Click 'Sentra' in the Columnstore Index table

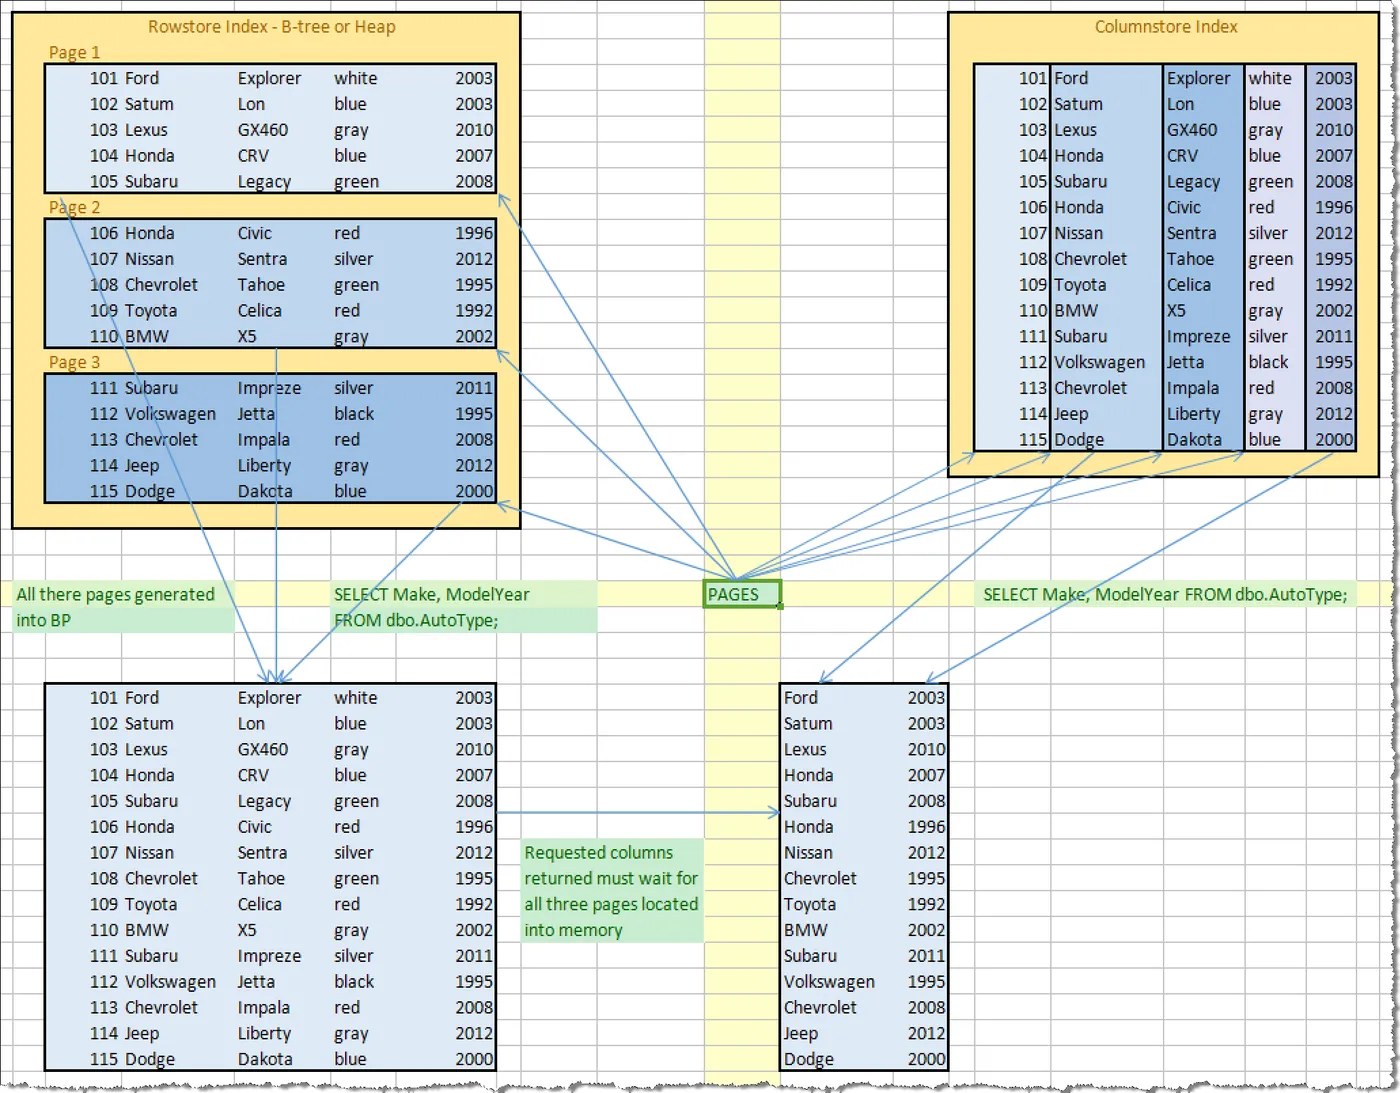[1192, 233]
